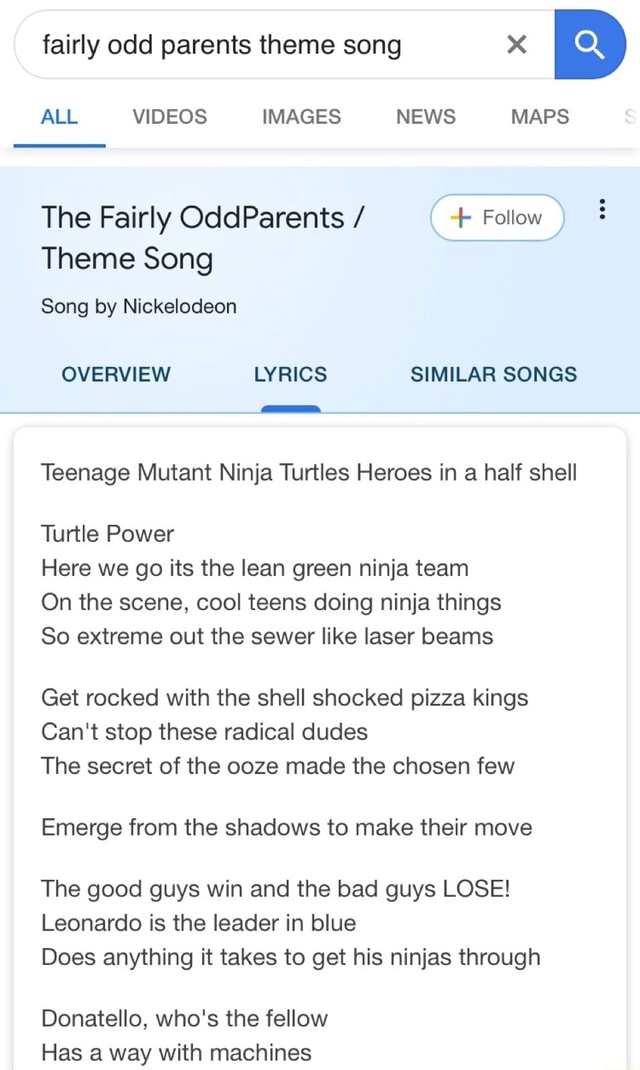This screenshot has width=640, height=1070.
Task: Switch to the VIDEOS search tab
Action: [168, 117]
